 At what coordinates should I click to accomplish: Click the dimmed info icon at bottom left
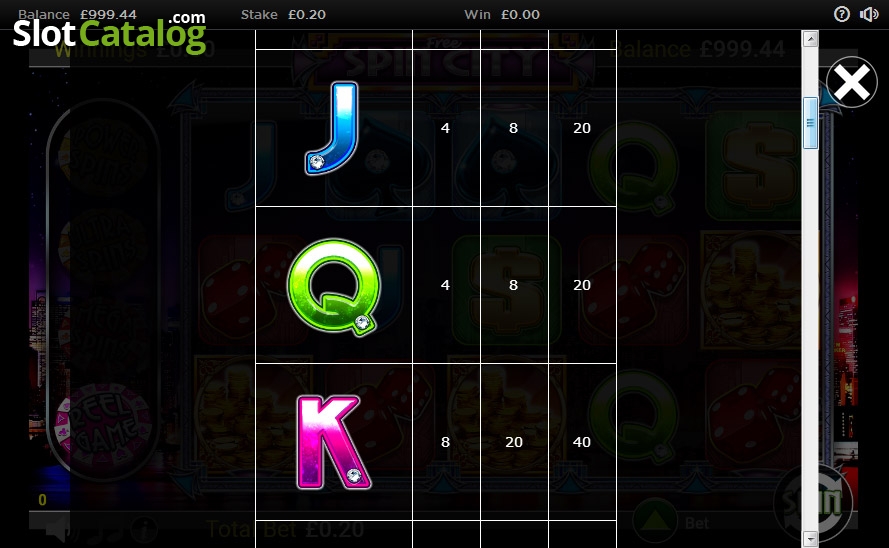[x=144, y=529]
